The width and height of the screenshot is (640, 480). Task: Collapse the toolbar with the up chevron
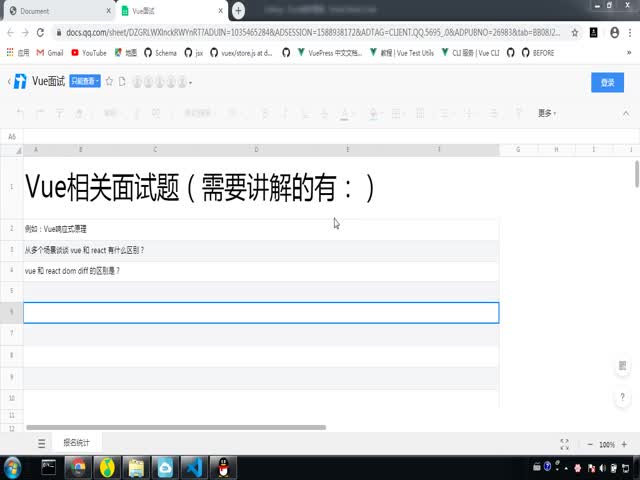point(626,113)
